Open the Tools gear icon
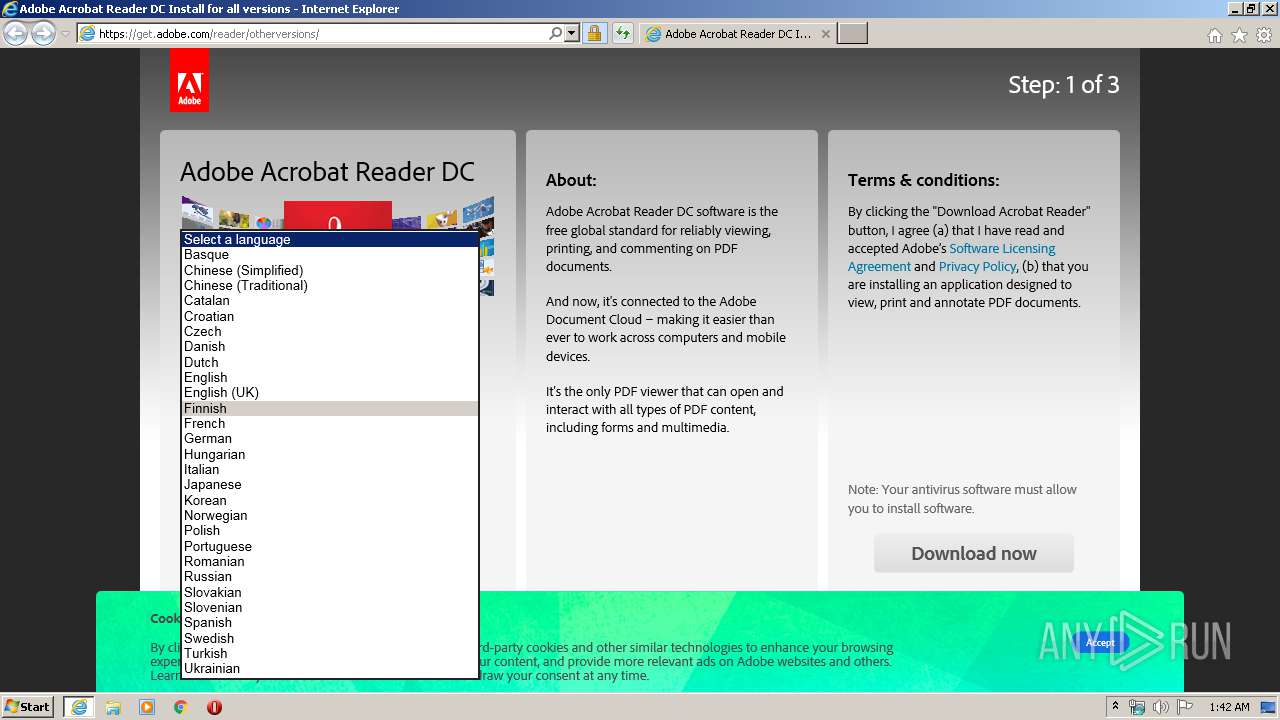This screenshot has width=1280, height=720. coord(1264,35)
